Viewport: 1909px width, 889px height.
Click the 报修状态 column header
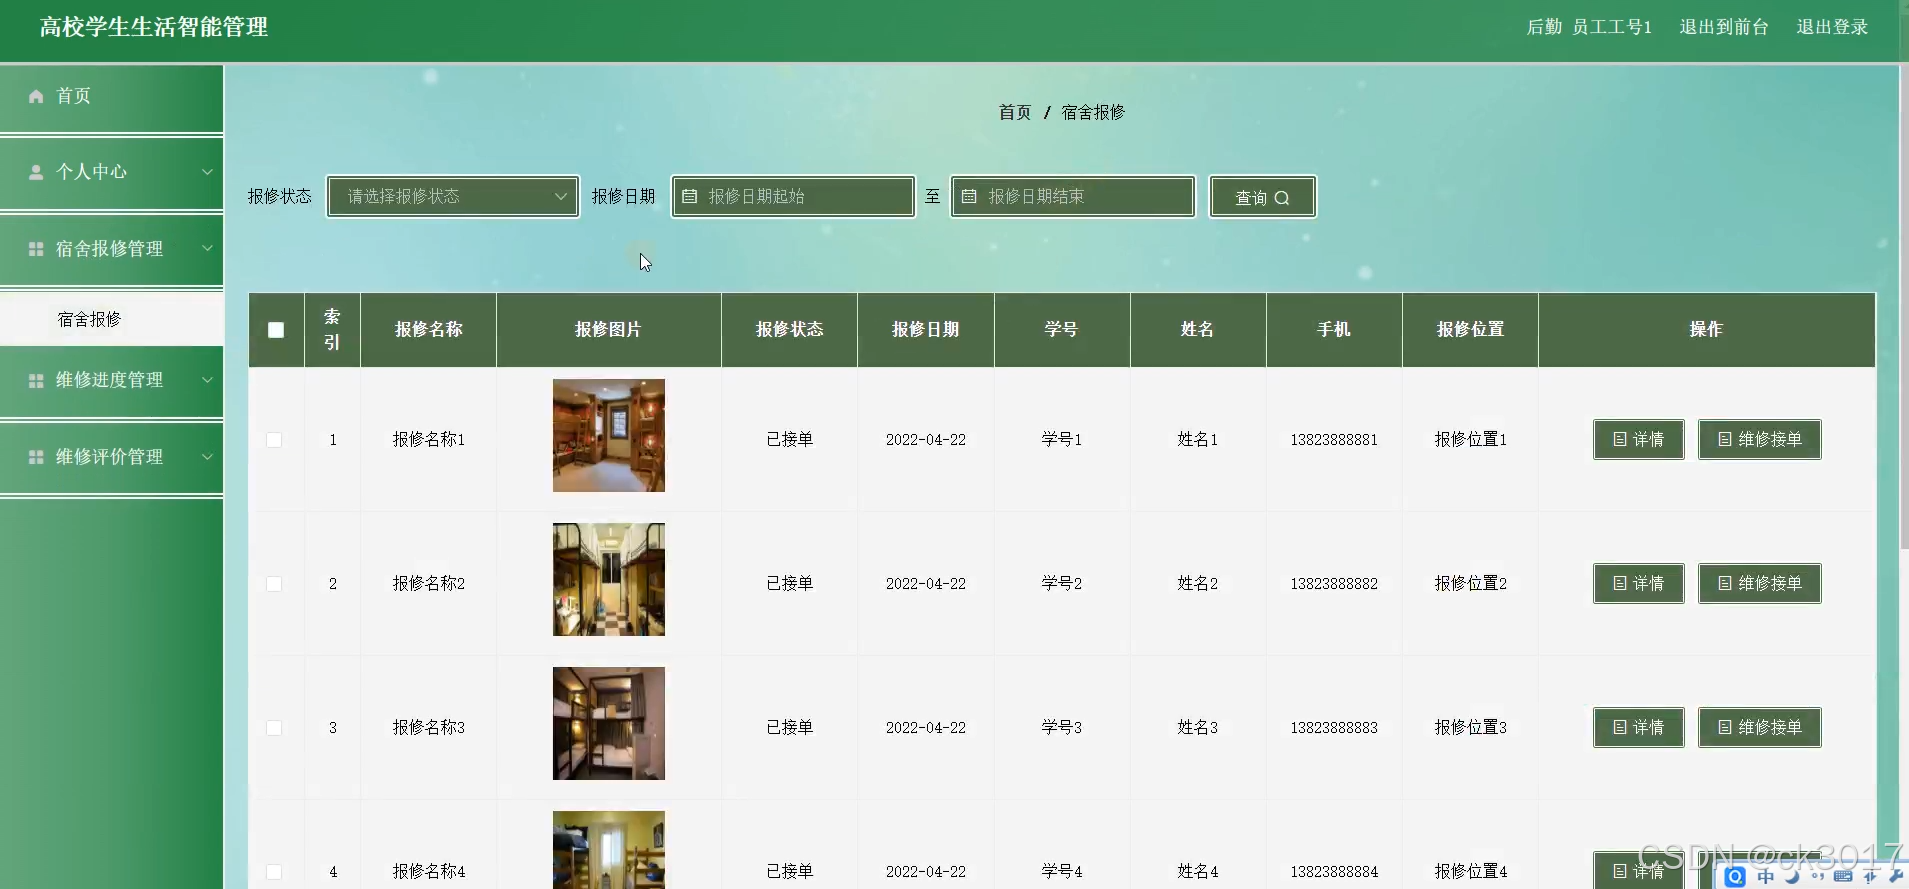(x=789, y=329)
